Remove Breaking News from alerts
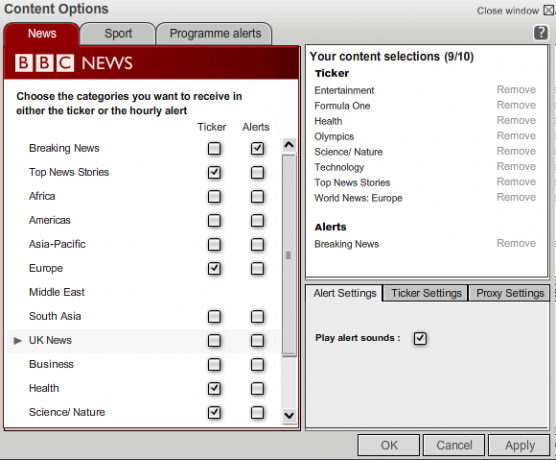Image resolution: width=556 pixels, height=460 pixels. pyautogui.click(x=516, y=243)
